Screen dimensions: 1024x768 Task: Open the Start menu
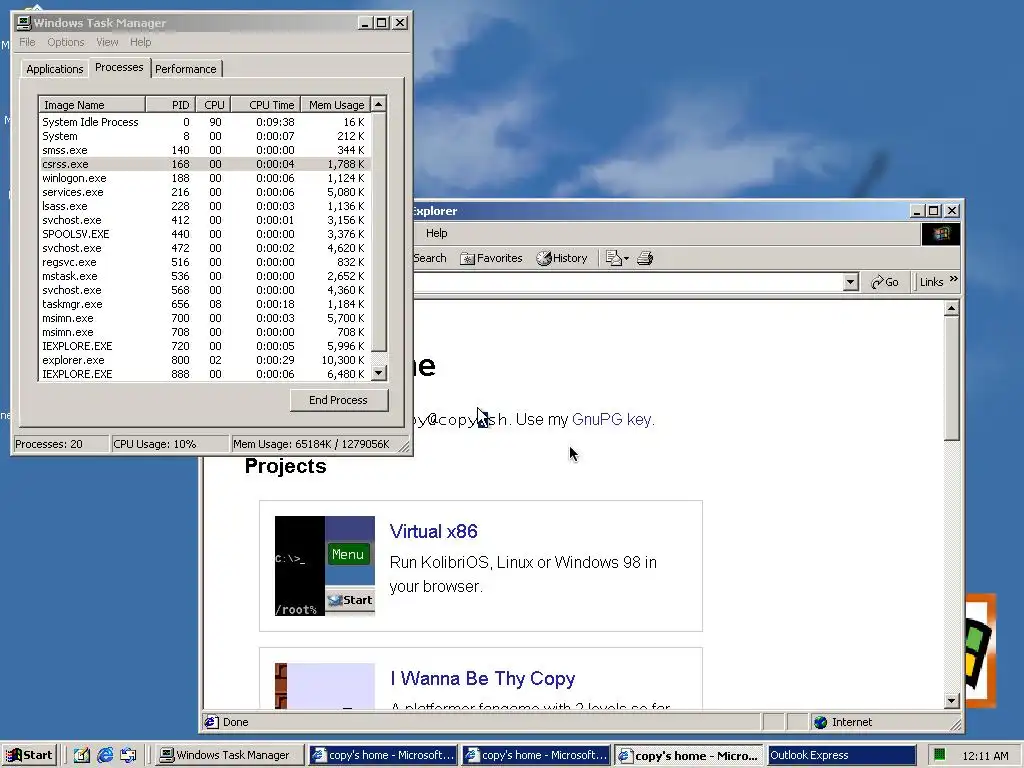click(29, 756)
